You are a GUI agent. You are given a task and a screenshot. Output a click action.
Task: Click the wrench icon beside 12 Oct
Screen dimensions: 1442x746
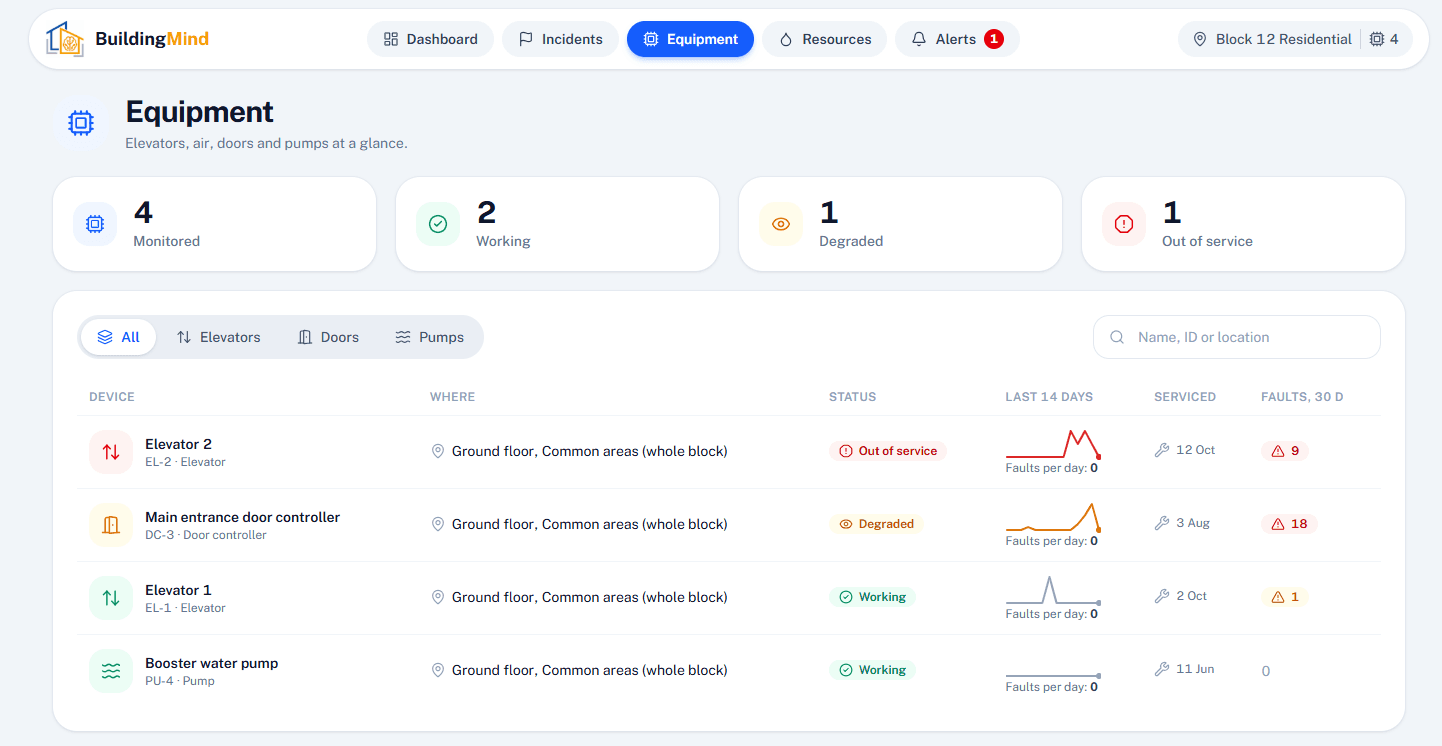(1162, 450)
